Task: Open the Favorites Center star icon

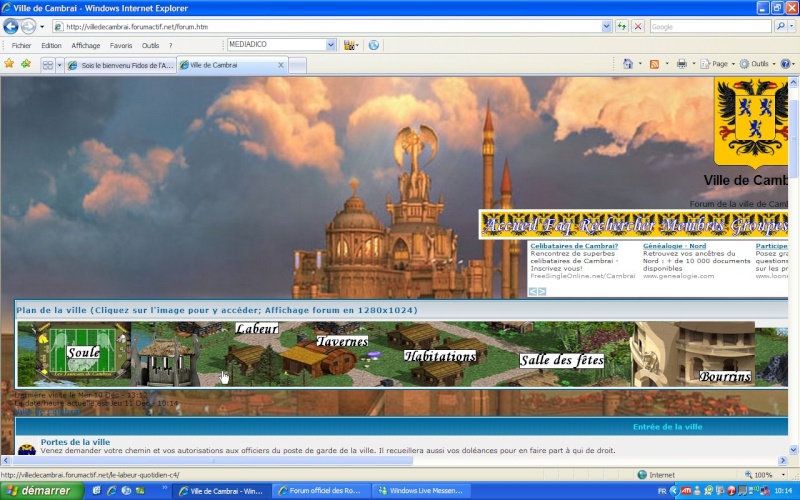Action: click(9, 64)
